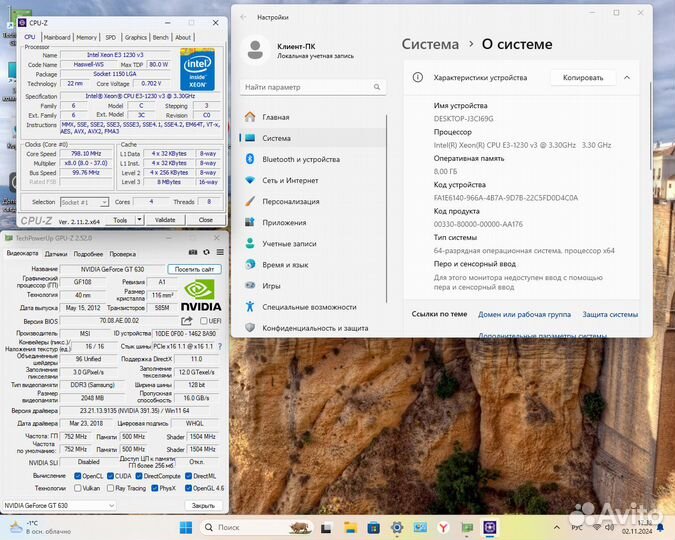This screenshot has height=540, width=675.
Task: Open Домен или рабочая группа link
Action: pos(524,314)
